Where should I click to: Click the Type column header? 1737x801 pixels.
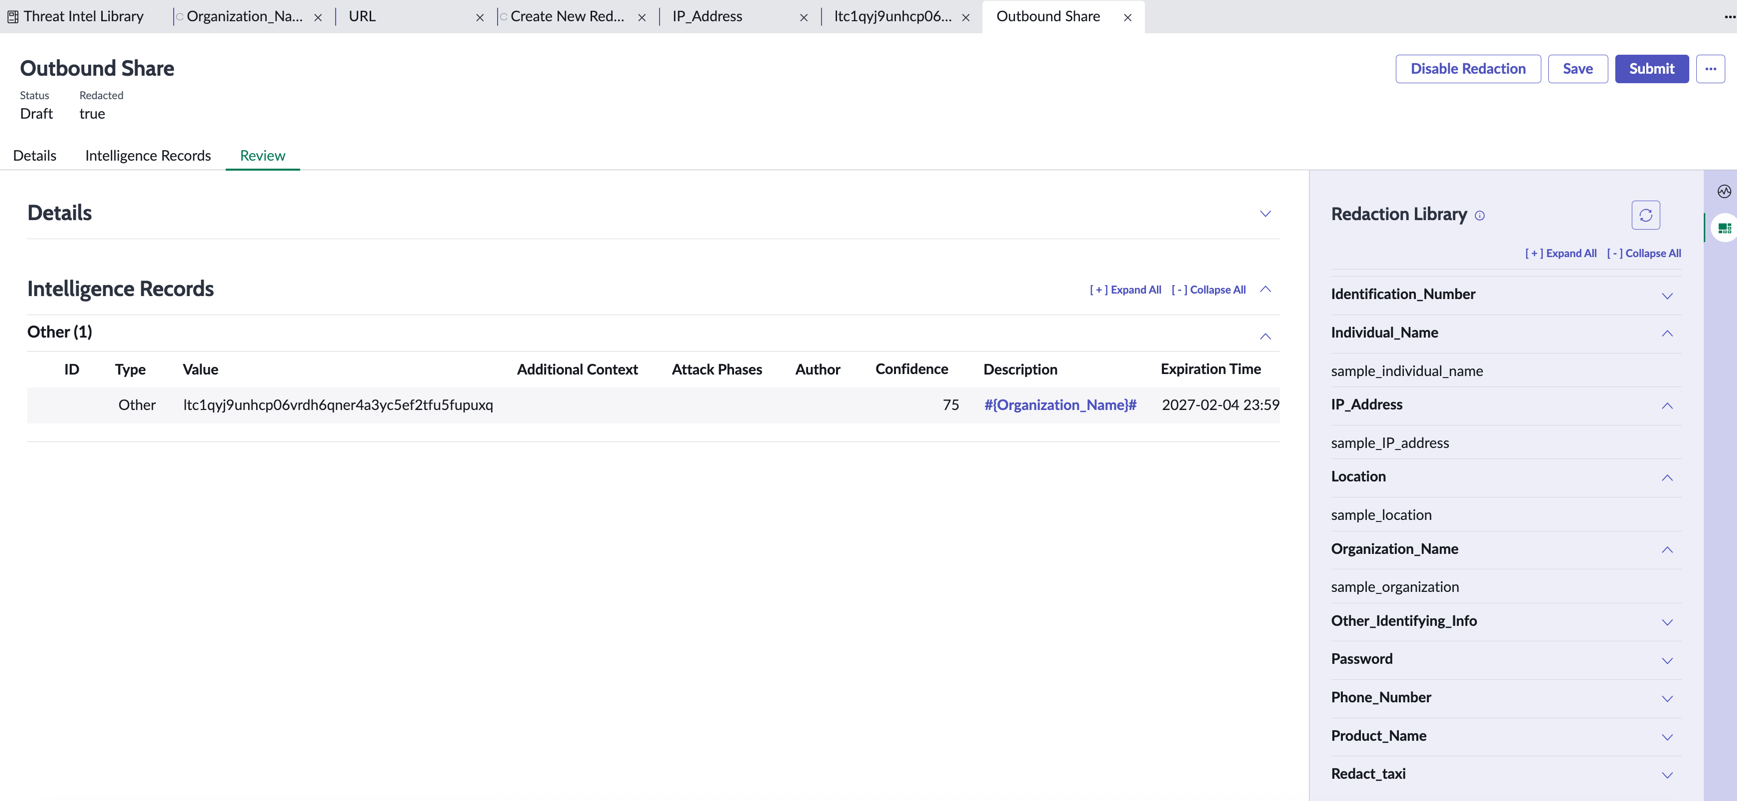[130, 369]
